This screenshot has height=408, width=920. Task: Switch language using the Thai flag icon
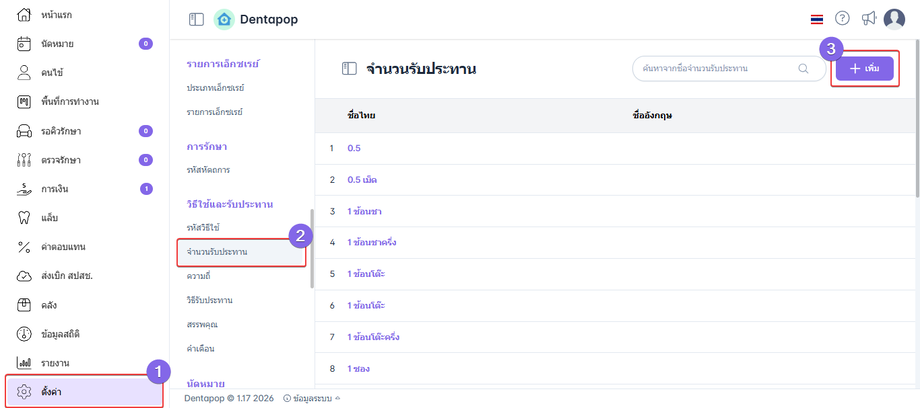817,19
